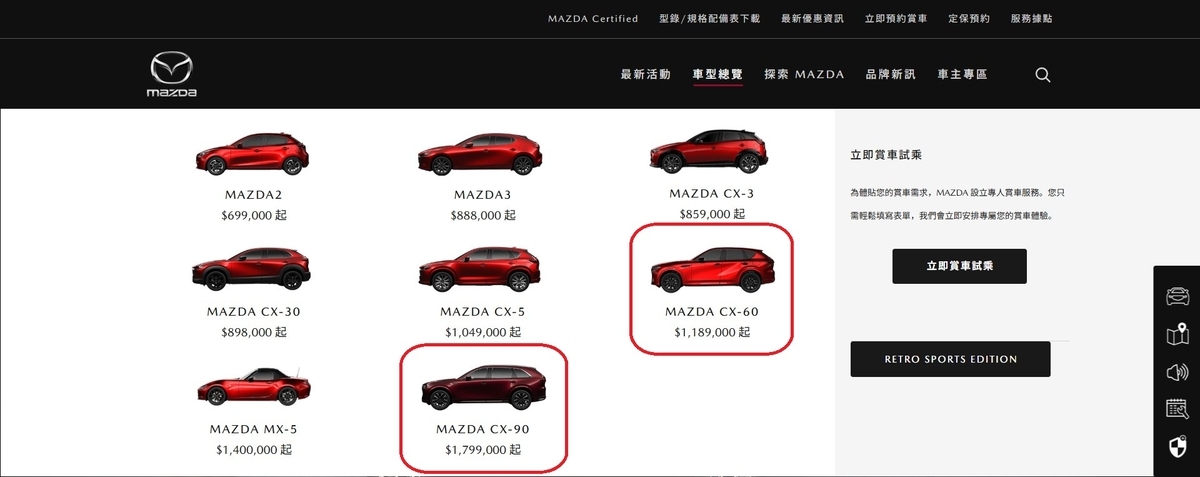
Task: Open 車主專區 navigation item
Action: (x=962, y=75)
